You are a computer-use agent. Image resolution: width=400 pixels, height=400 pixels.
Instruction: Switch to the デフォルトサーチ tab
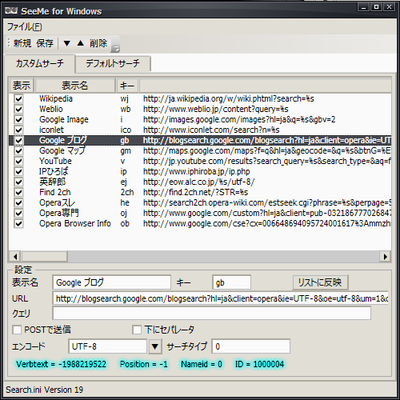pyautogui.click(x=113, y=63)
